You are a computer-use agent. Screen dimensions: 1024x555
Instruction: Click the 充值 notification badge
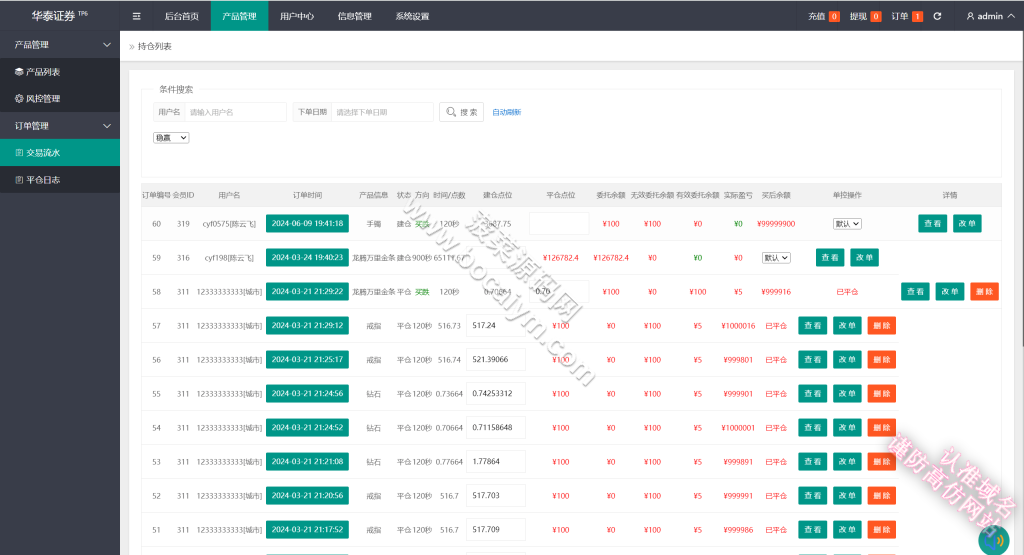pyautogui.click(x=834, y=16)
